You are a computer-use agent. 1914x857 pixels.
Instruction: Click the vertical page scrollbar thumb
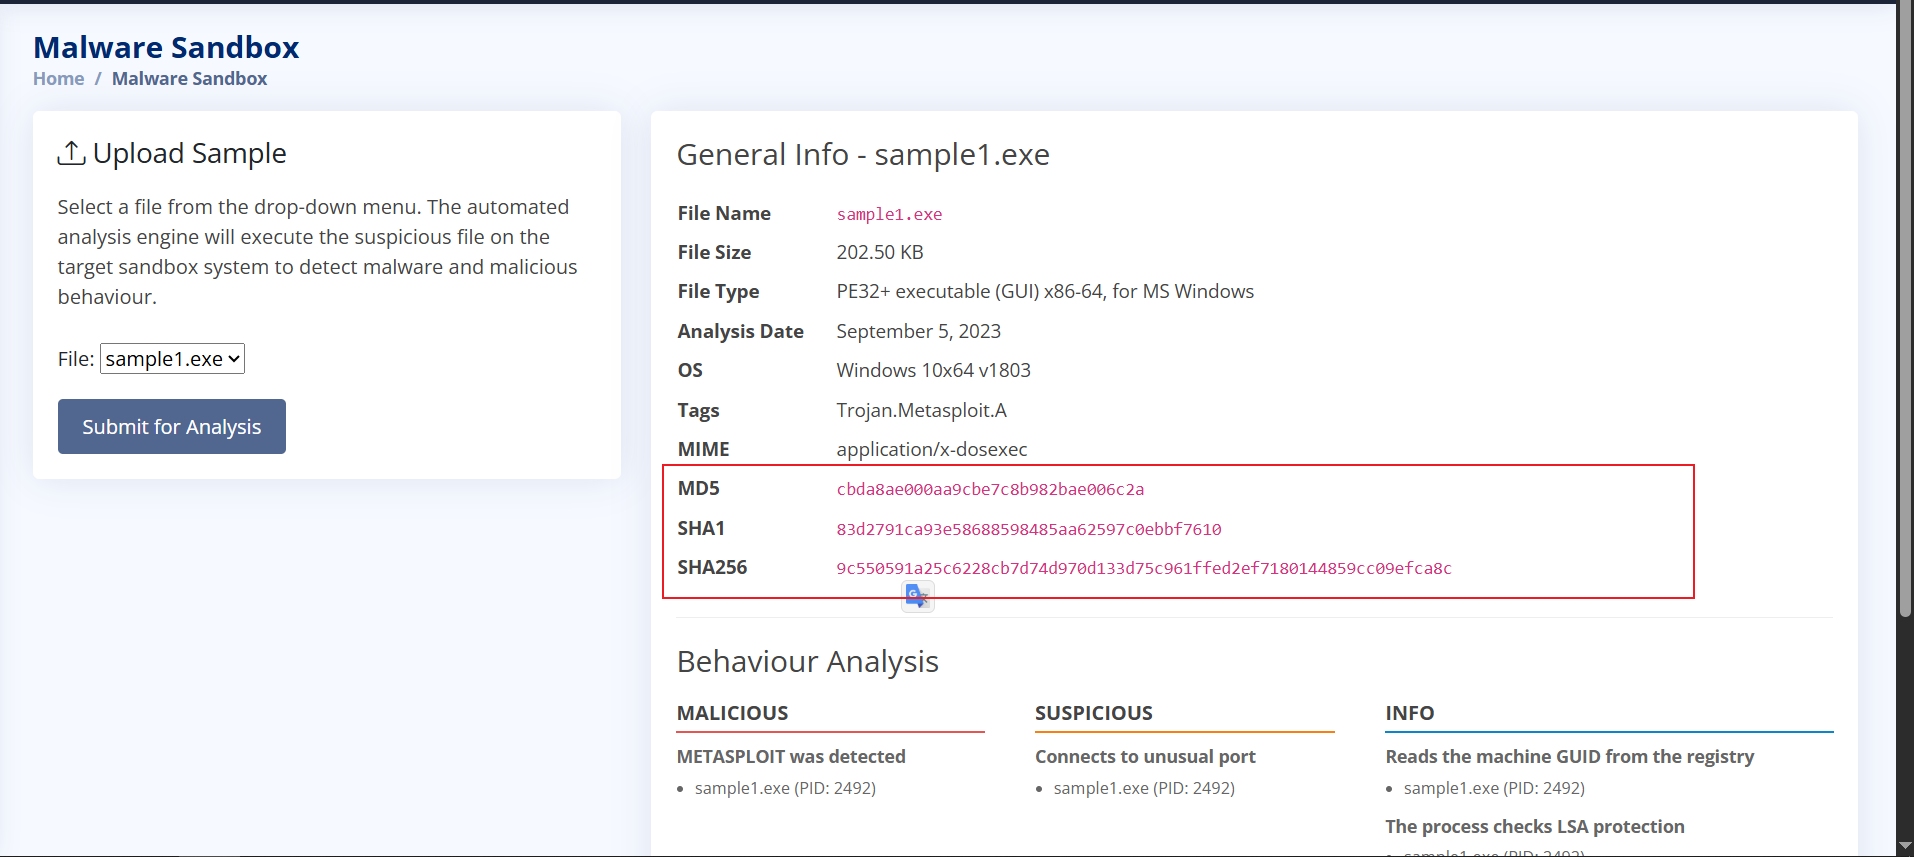coord(1904,310)
